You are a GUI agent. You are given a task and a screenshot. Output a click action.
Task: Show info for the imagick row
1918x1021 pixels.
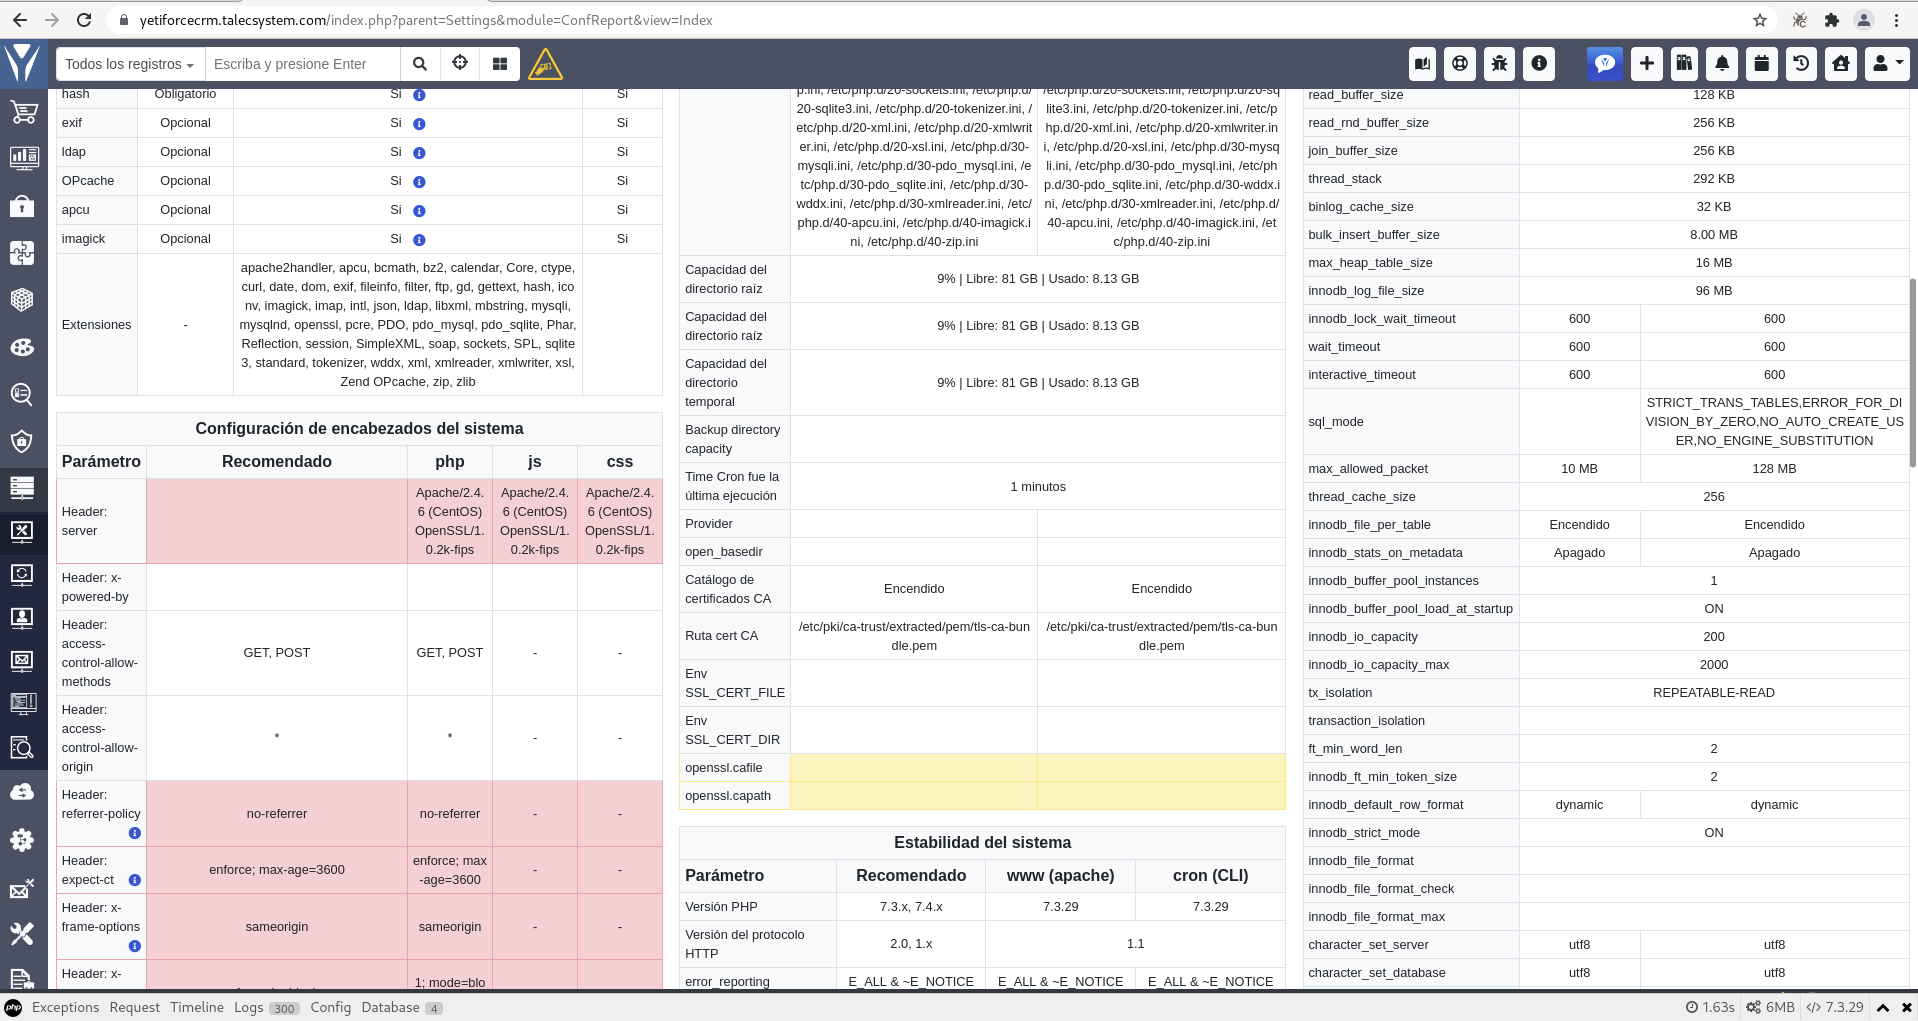tap(419, 240)
